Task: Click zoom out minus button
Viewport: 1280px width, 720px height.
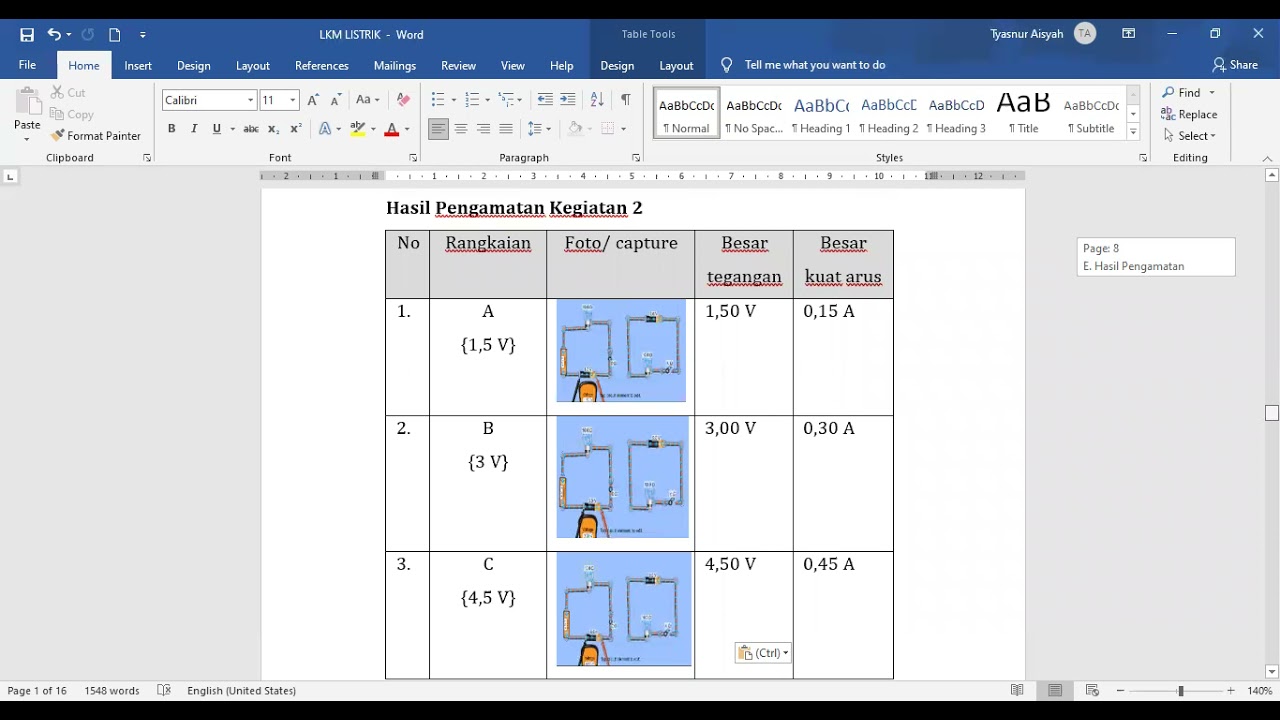Action: point(1120,691)
